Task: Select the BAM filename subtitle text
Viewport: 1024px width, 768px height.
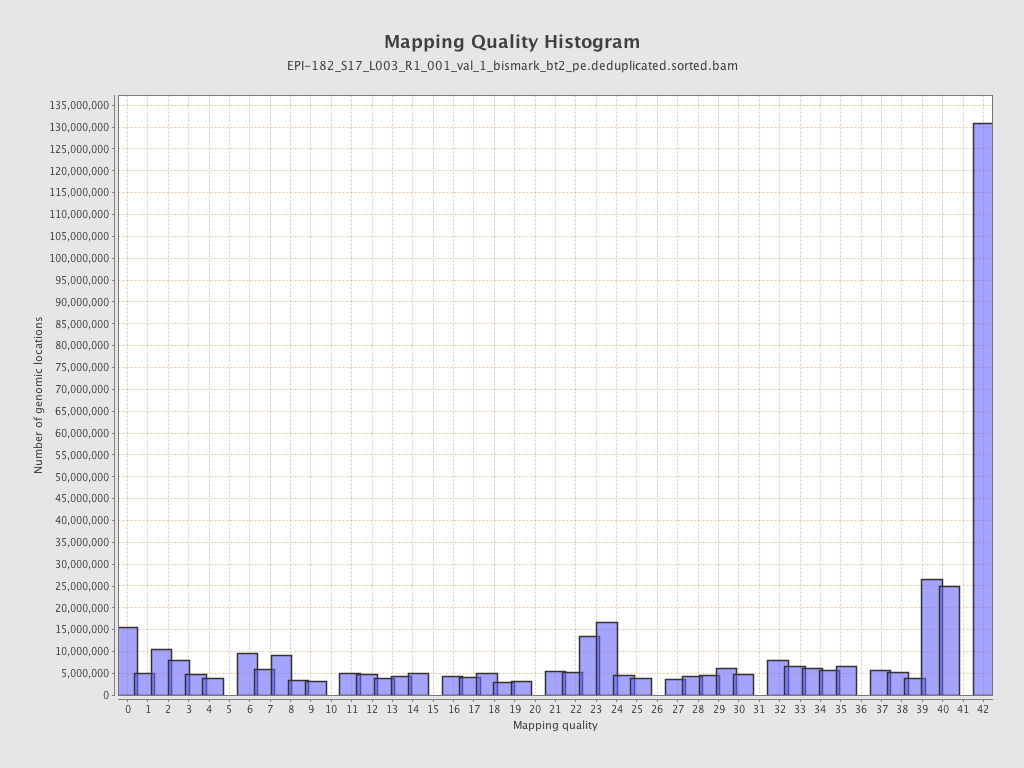Action: point(512,66)
